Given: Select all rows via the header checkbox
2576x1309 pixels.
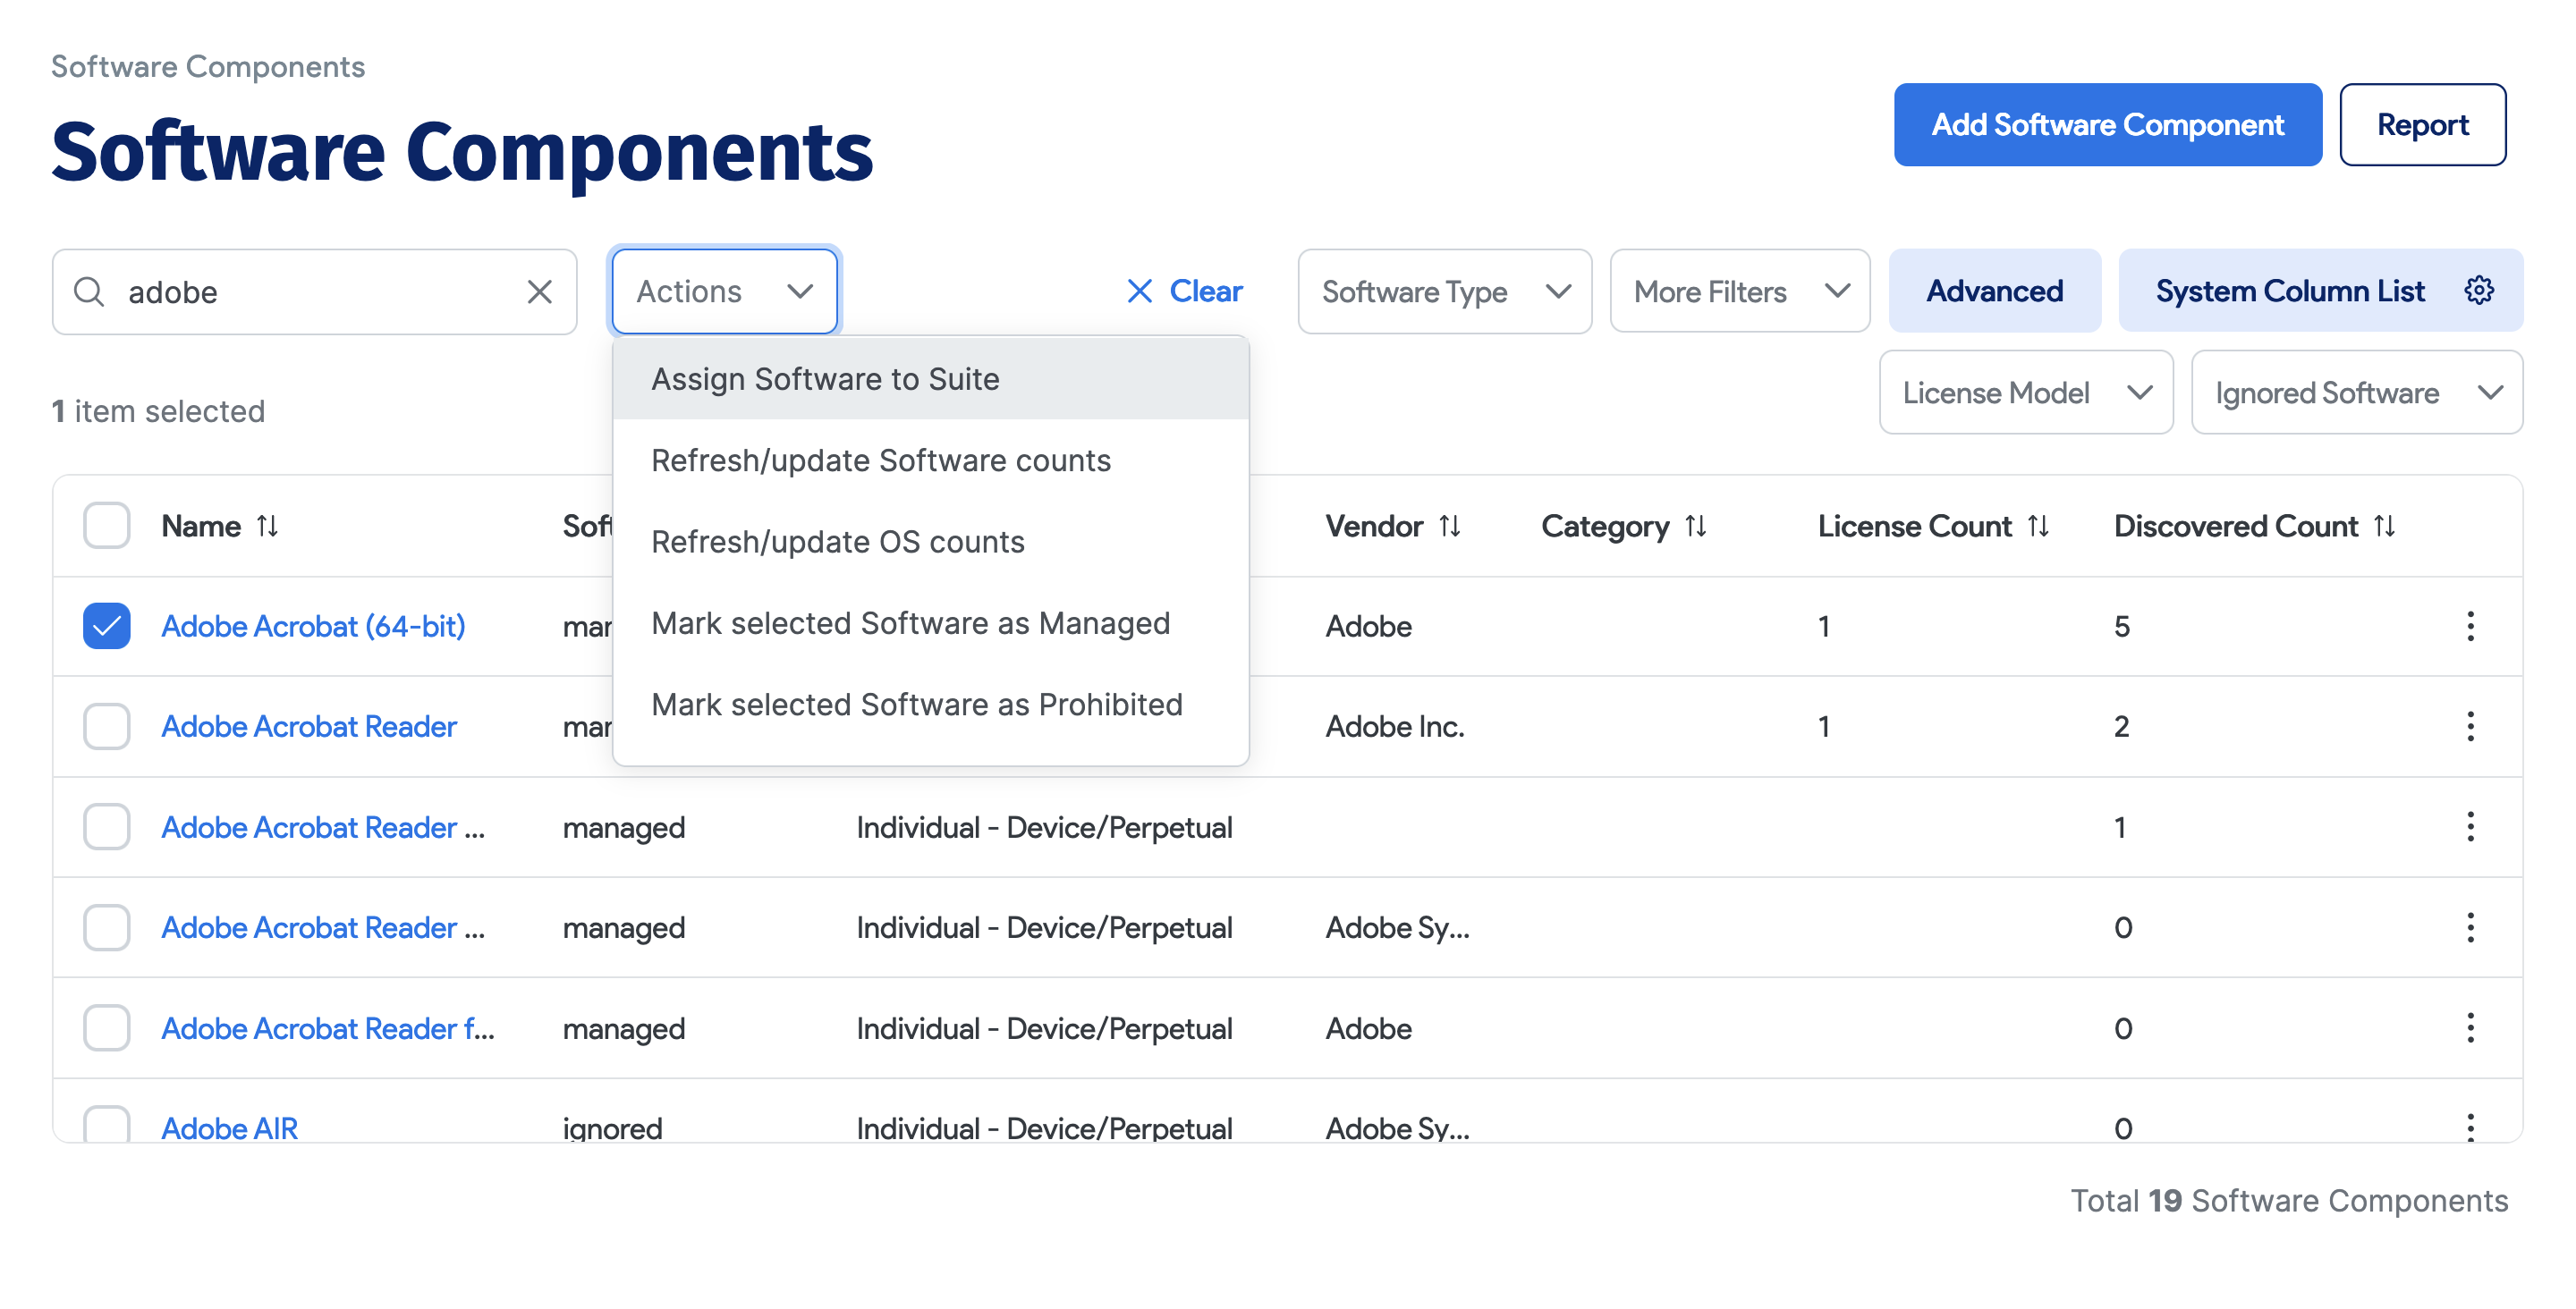Looking at the screenshot, I should pyautogui.click(x=106, y=525).
